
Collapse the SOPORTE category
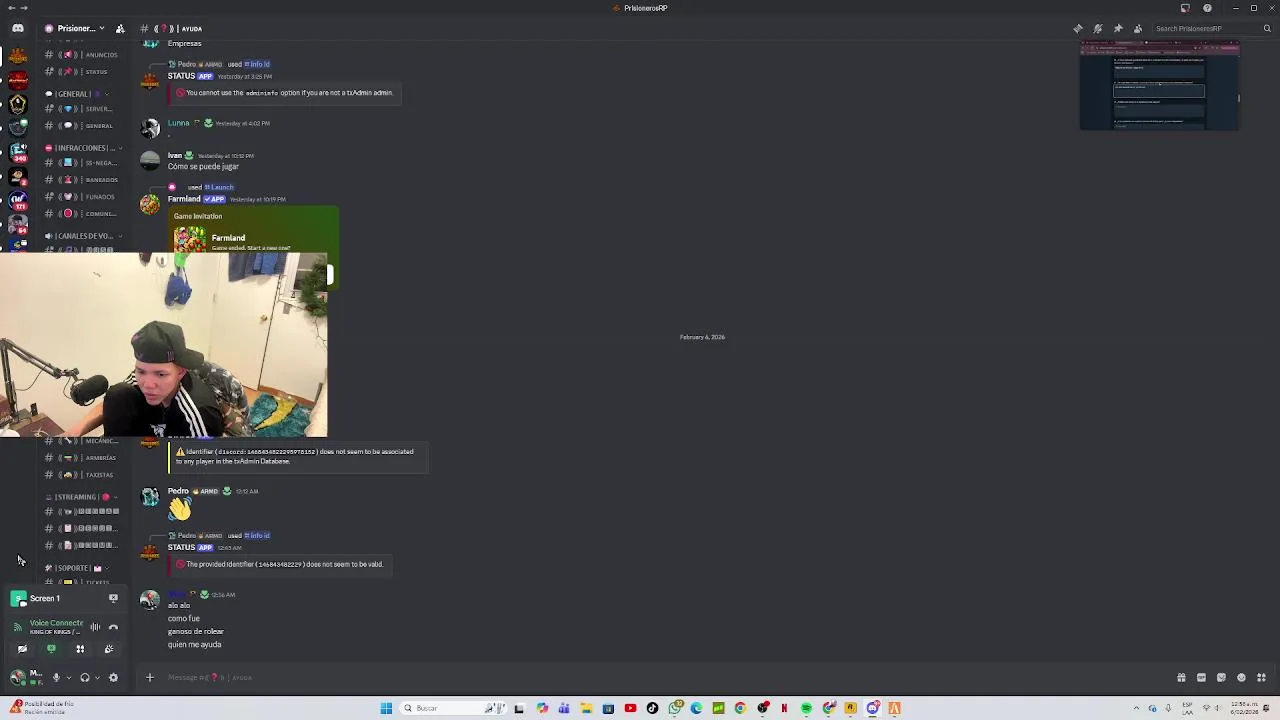[x=75, y=568]
